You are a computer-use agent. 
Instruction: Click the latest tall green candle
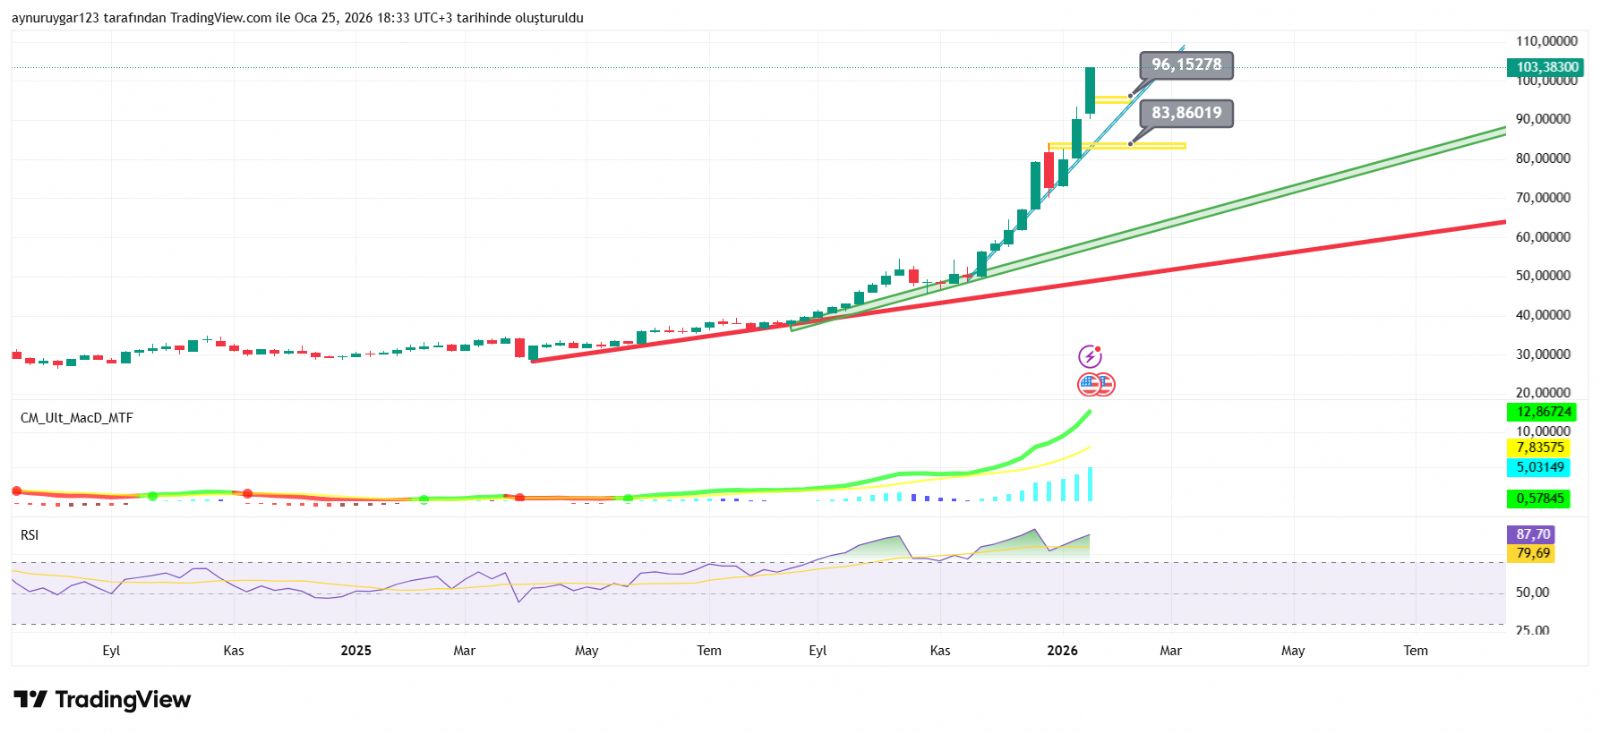click(1090, 90)
